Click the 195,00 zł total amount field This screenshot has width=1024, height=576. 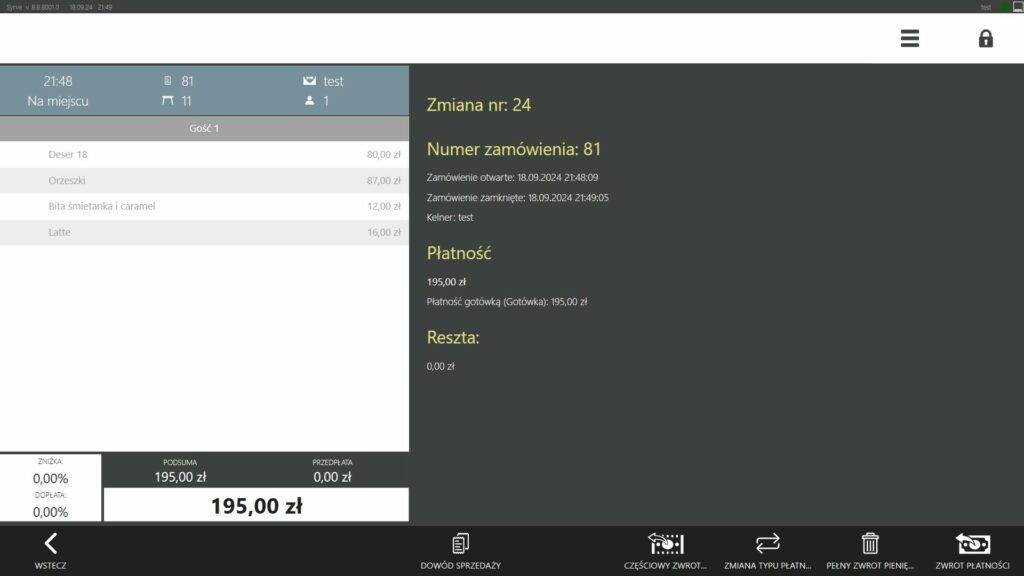coord(256,506)
